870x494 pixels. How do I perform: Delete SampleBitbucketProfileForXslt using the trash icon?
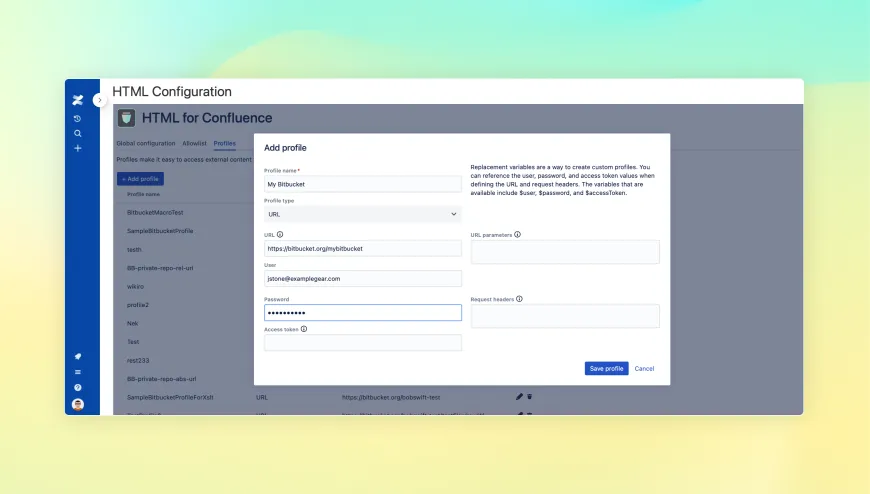[529, 397]
